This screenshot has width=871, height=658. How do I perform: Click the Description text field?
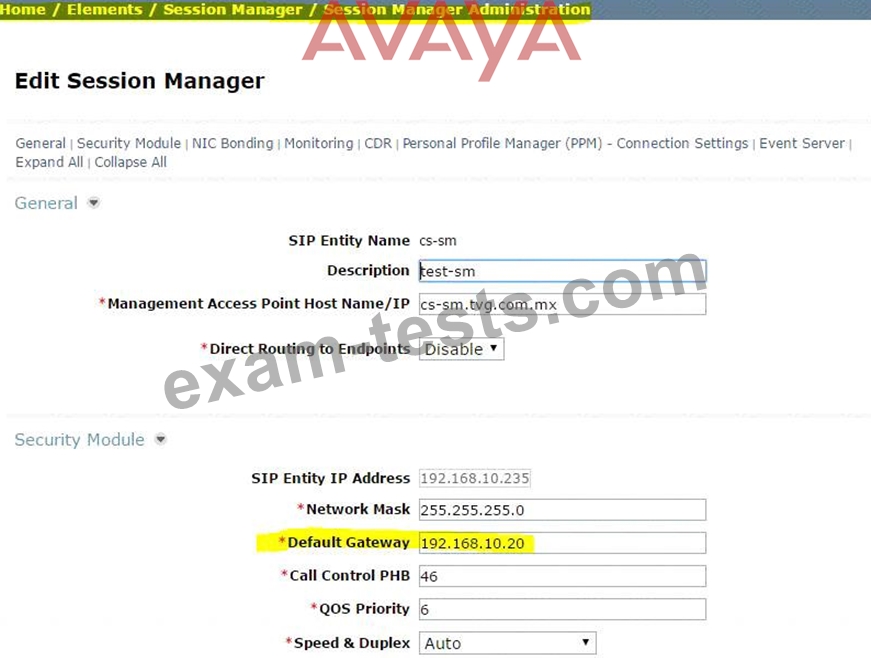pyautogui.click(x=563, y=271)
